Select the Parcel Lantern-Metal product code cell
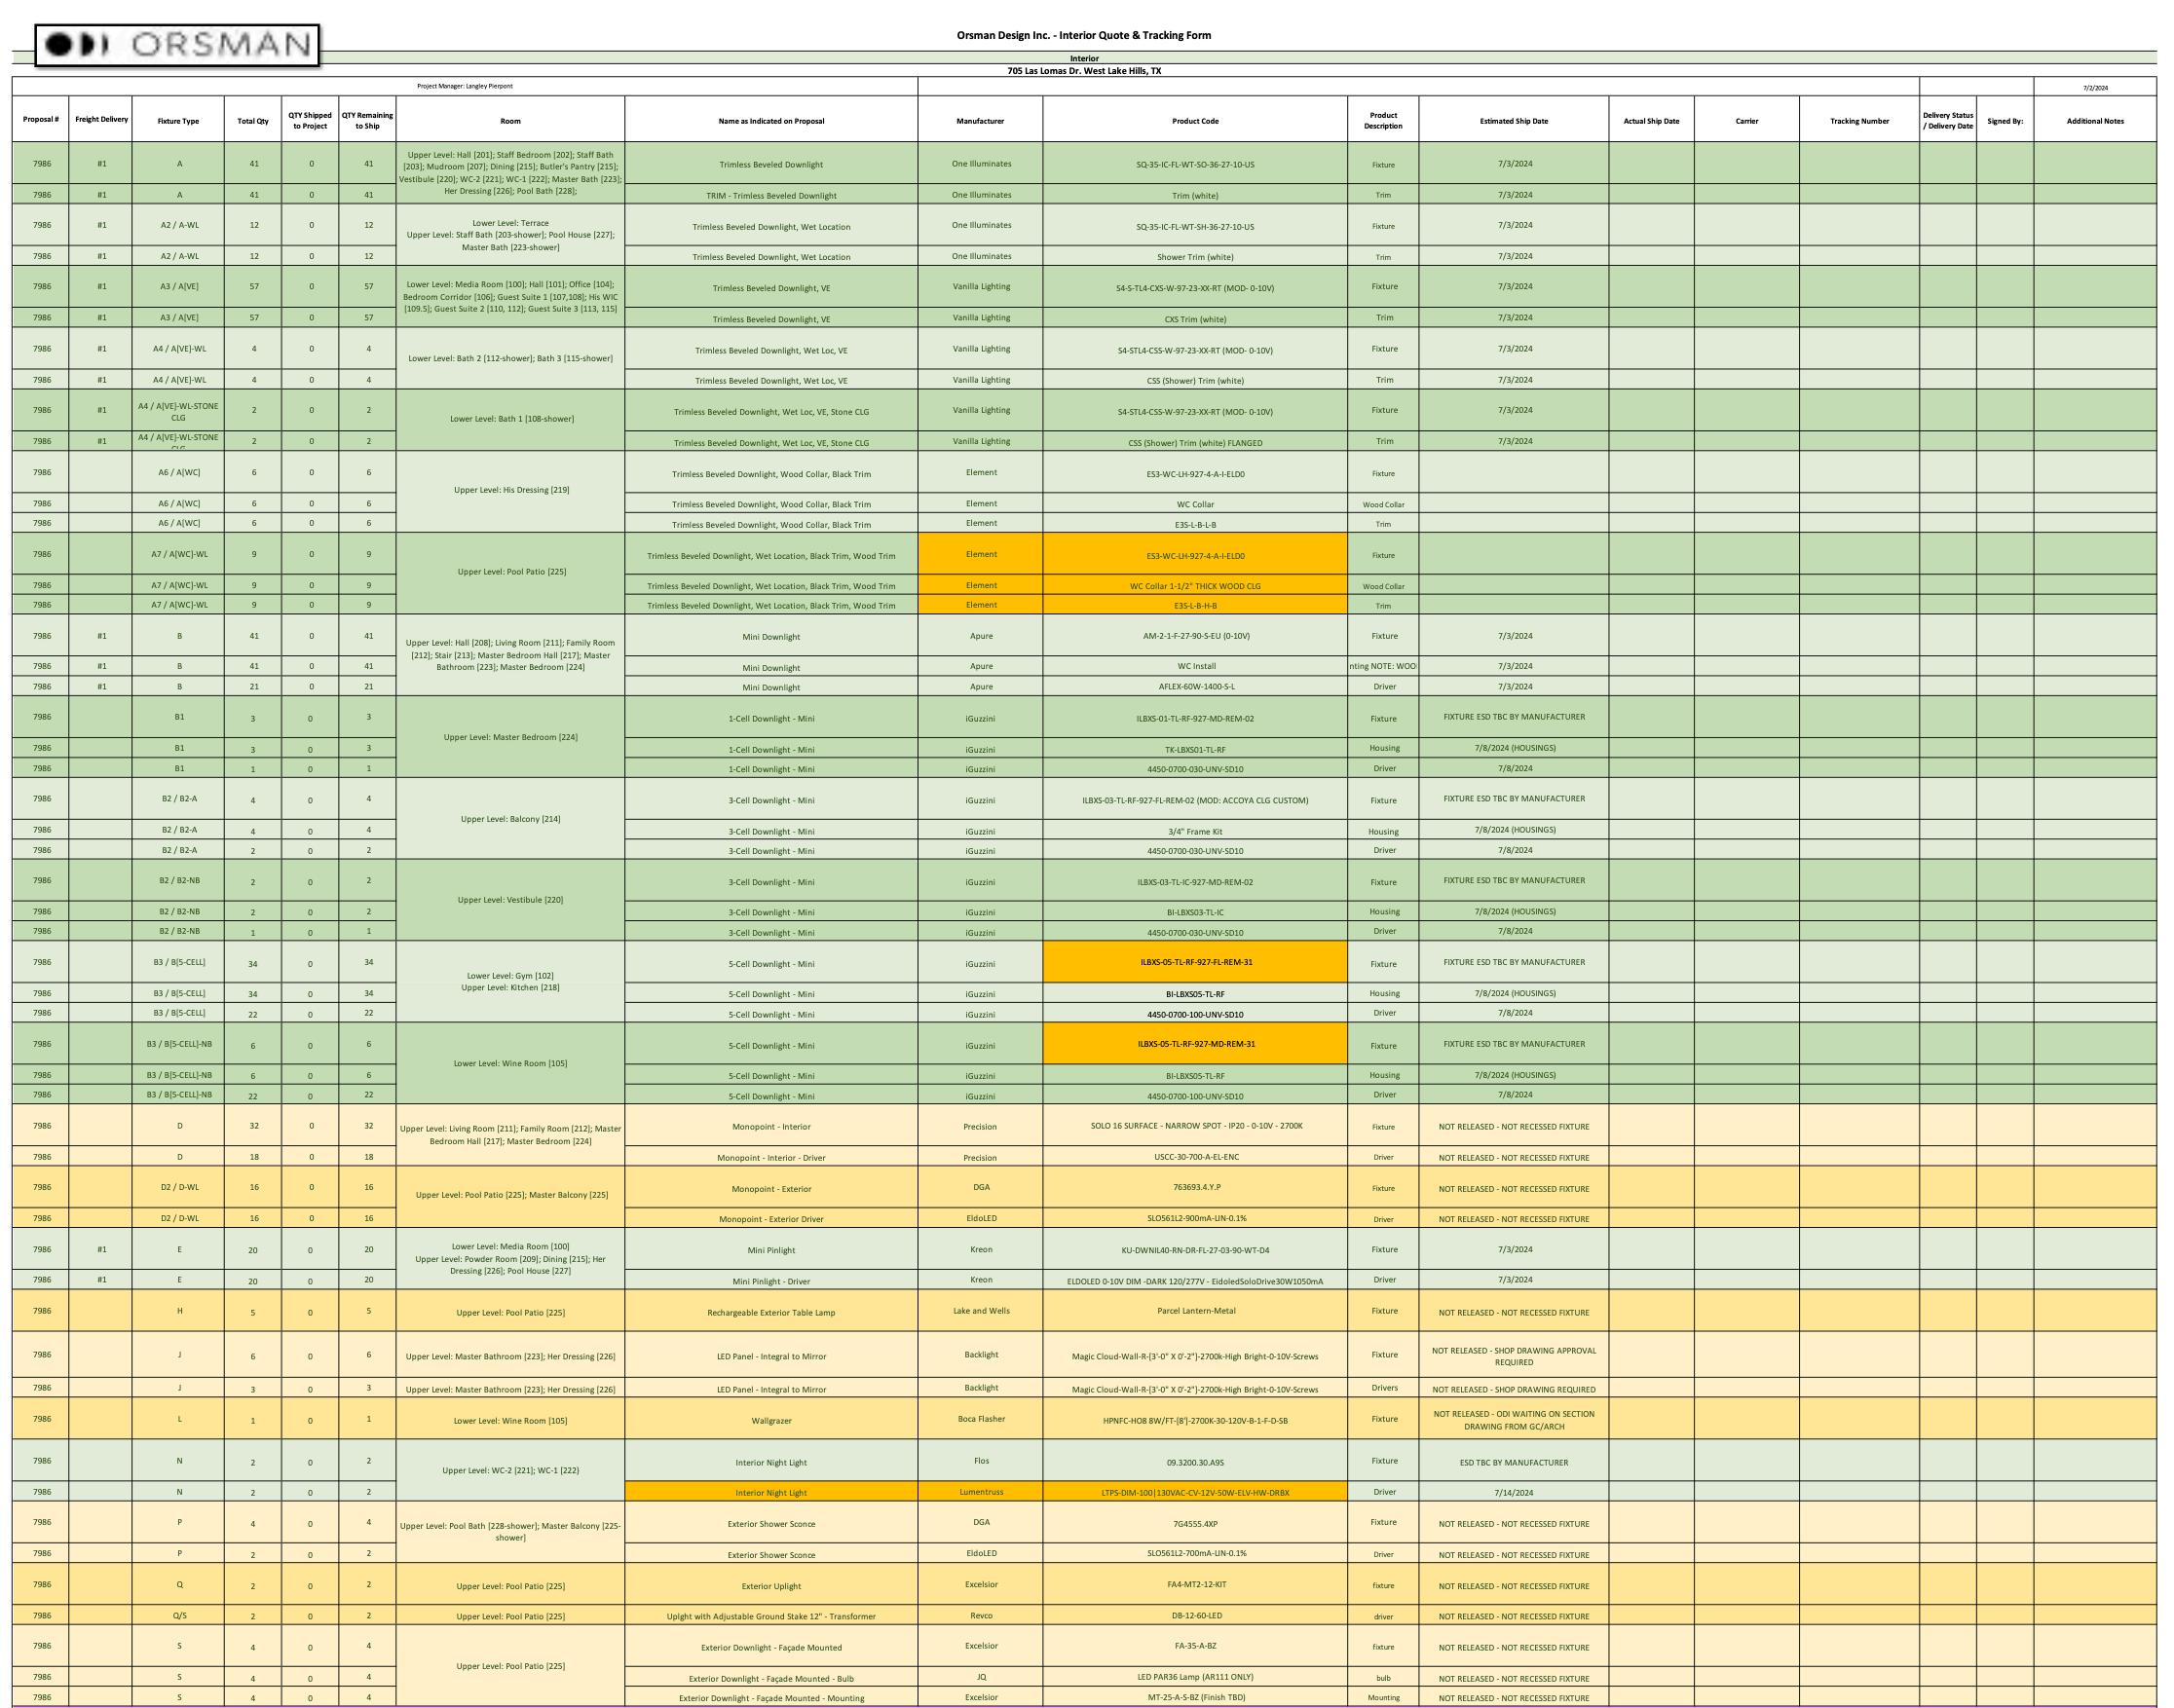 click(x=1195, y=1310)
